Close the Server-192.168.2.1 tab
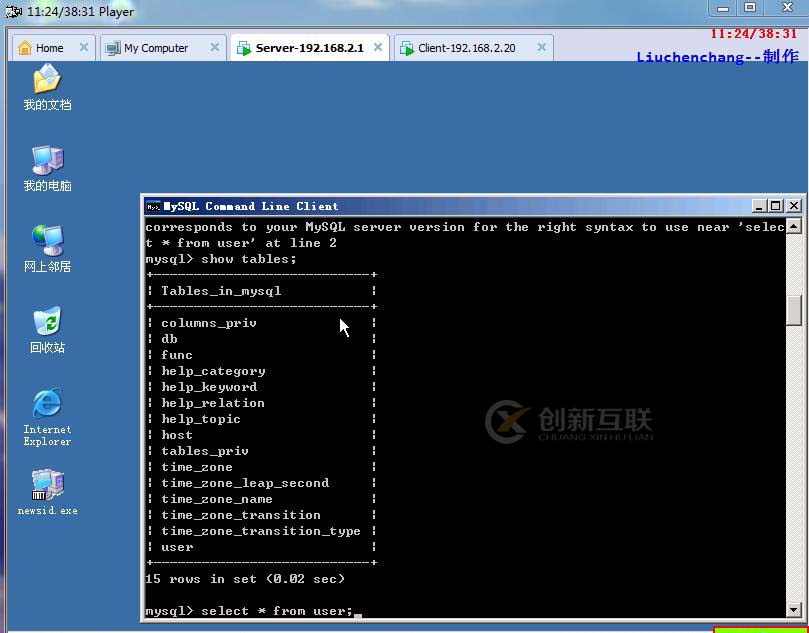Screen dimensions: 809x633 [378, 47]
